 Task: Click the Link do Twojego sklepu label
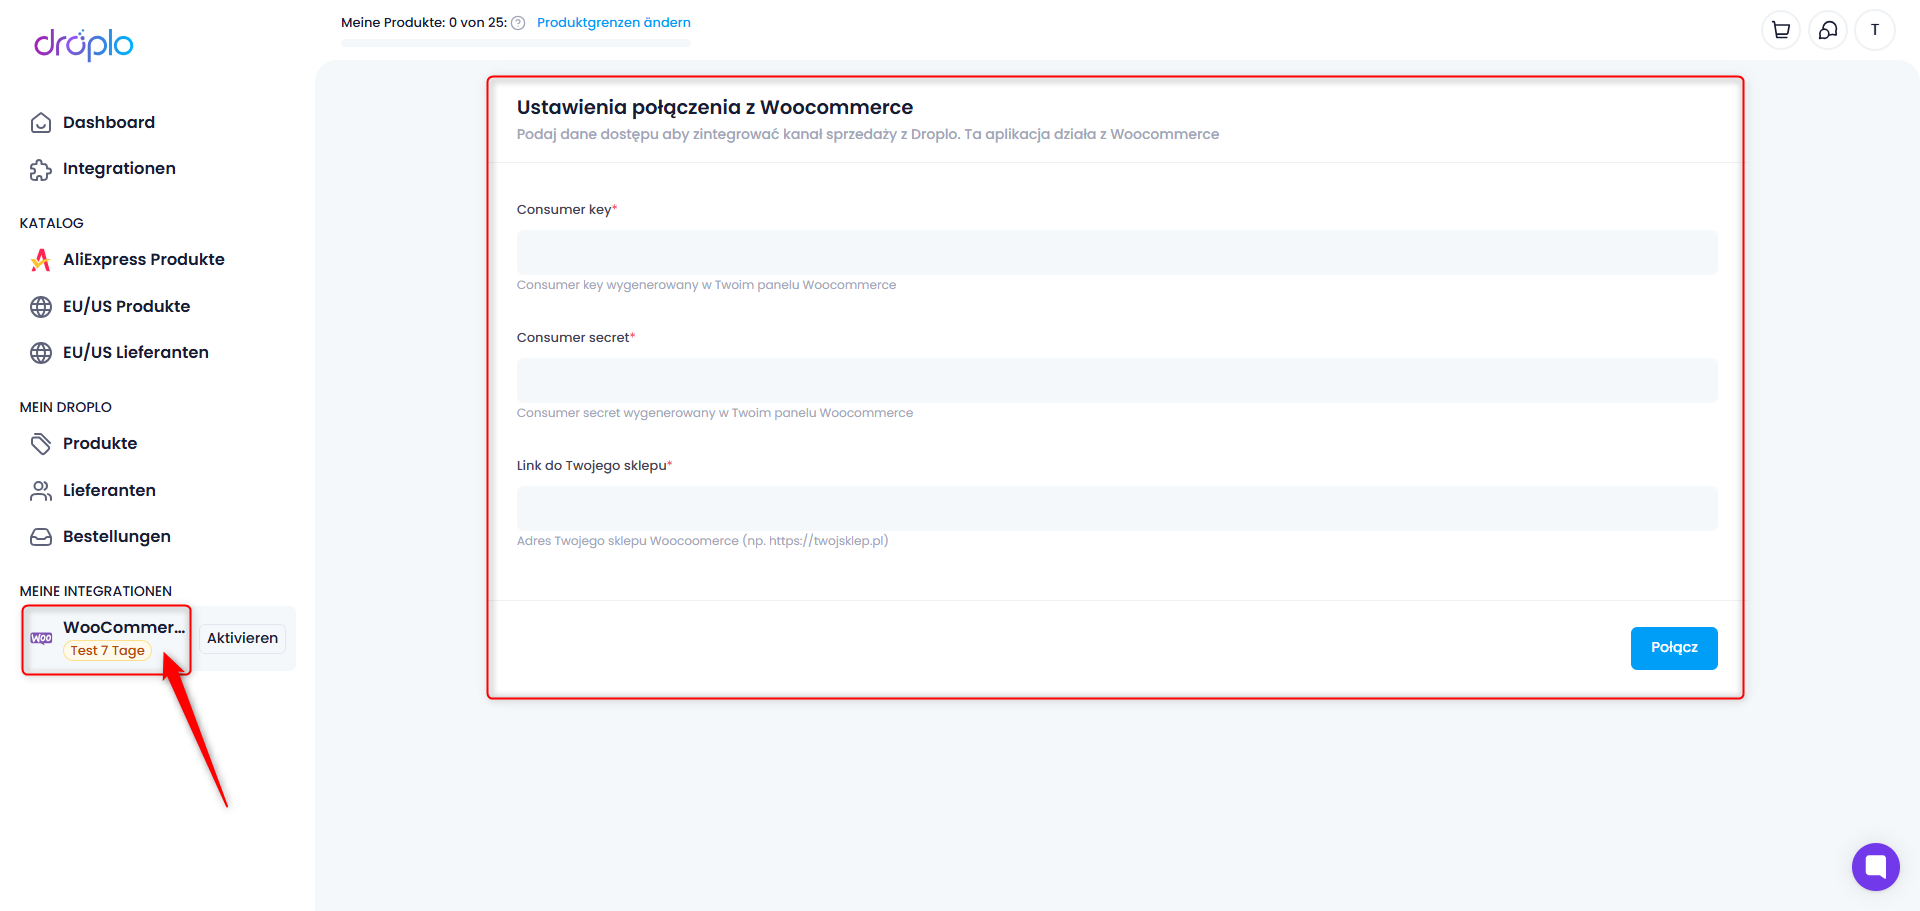(x=594, y=466)
